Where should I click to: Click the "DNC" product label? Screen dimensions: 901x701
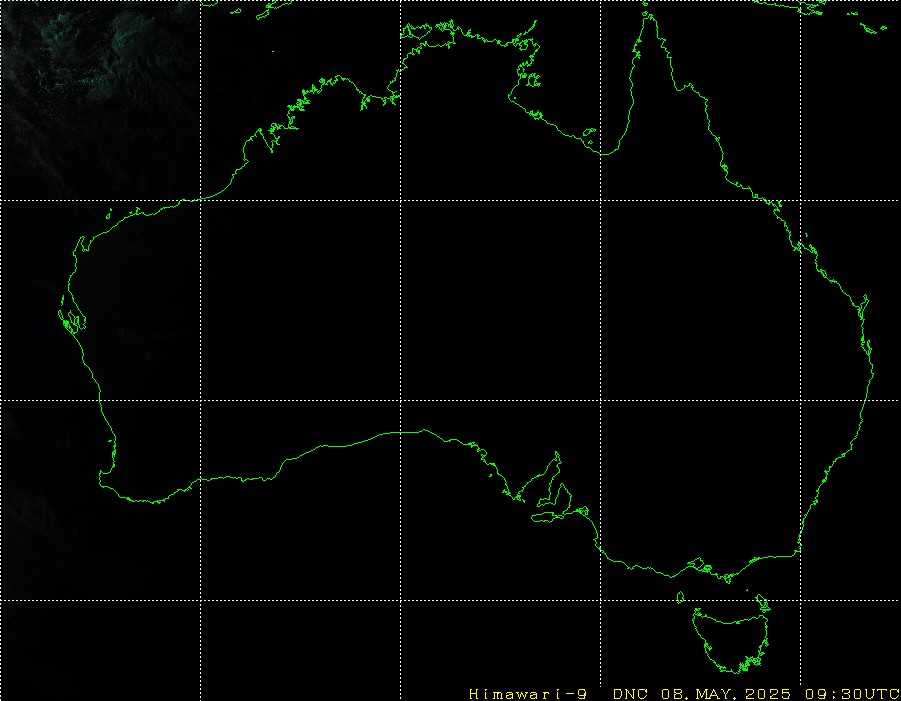(630, 694)
